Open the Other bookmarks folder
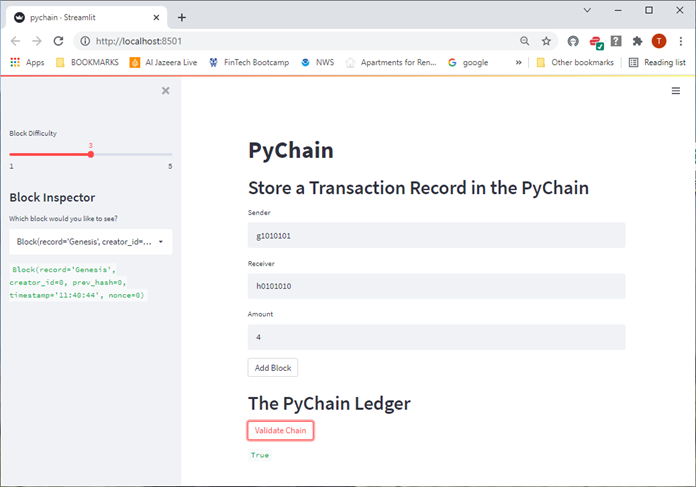 click(x=575, y=63)
